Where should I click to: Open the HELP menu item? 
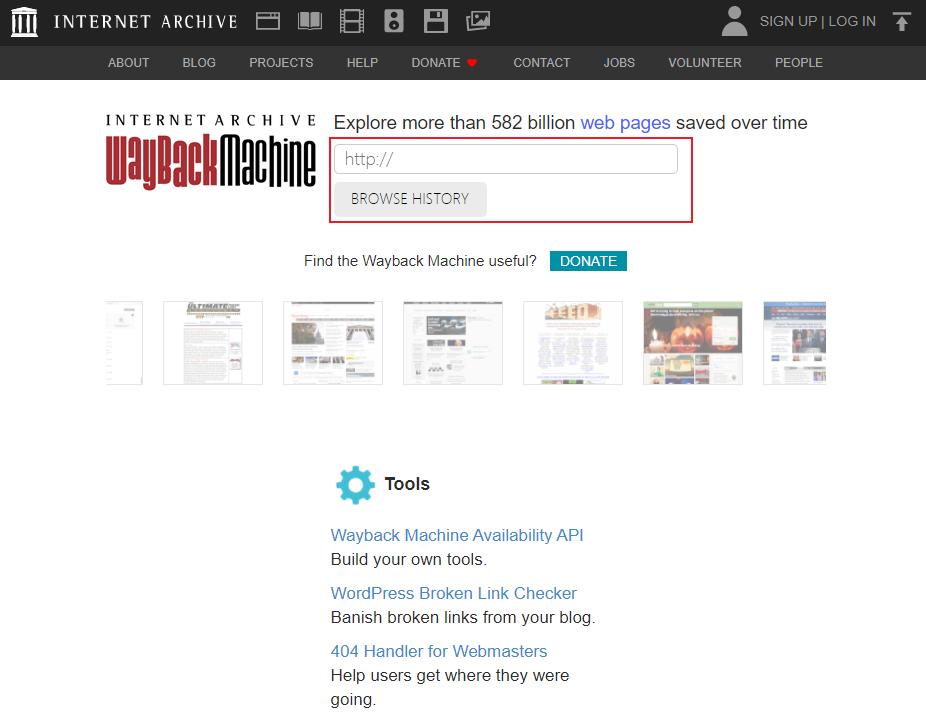[x=362, y=63]
